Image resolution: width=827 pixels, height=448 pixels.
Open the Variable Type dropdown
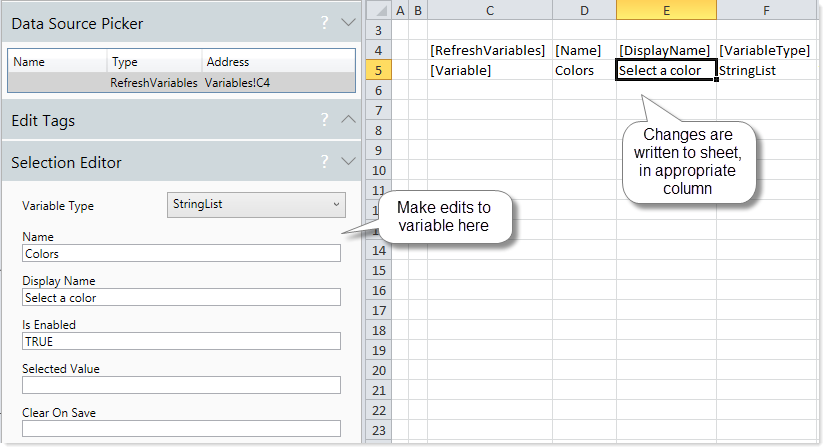pyautogui.click(x=255, y=205)
